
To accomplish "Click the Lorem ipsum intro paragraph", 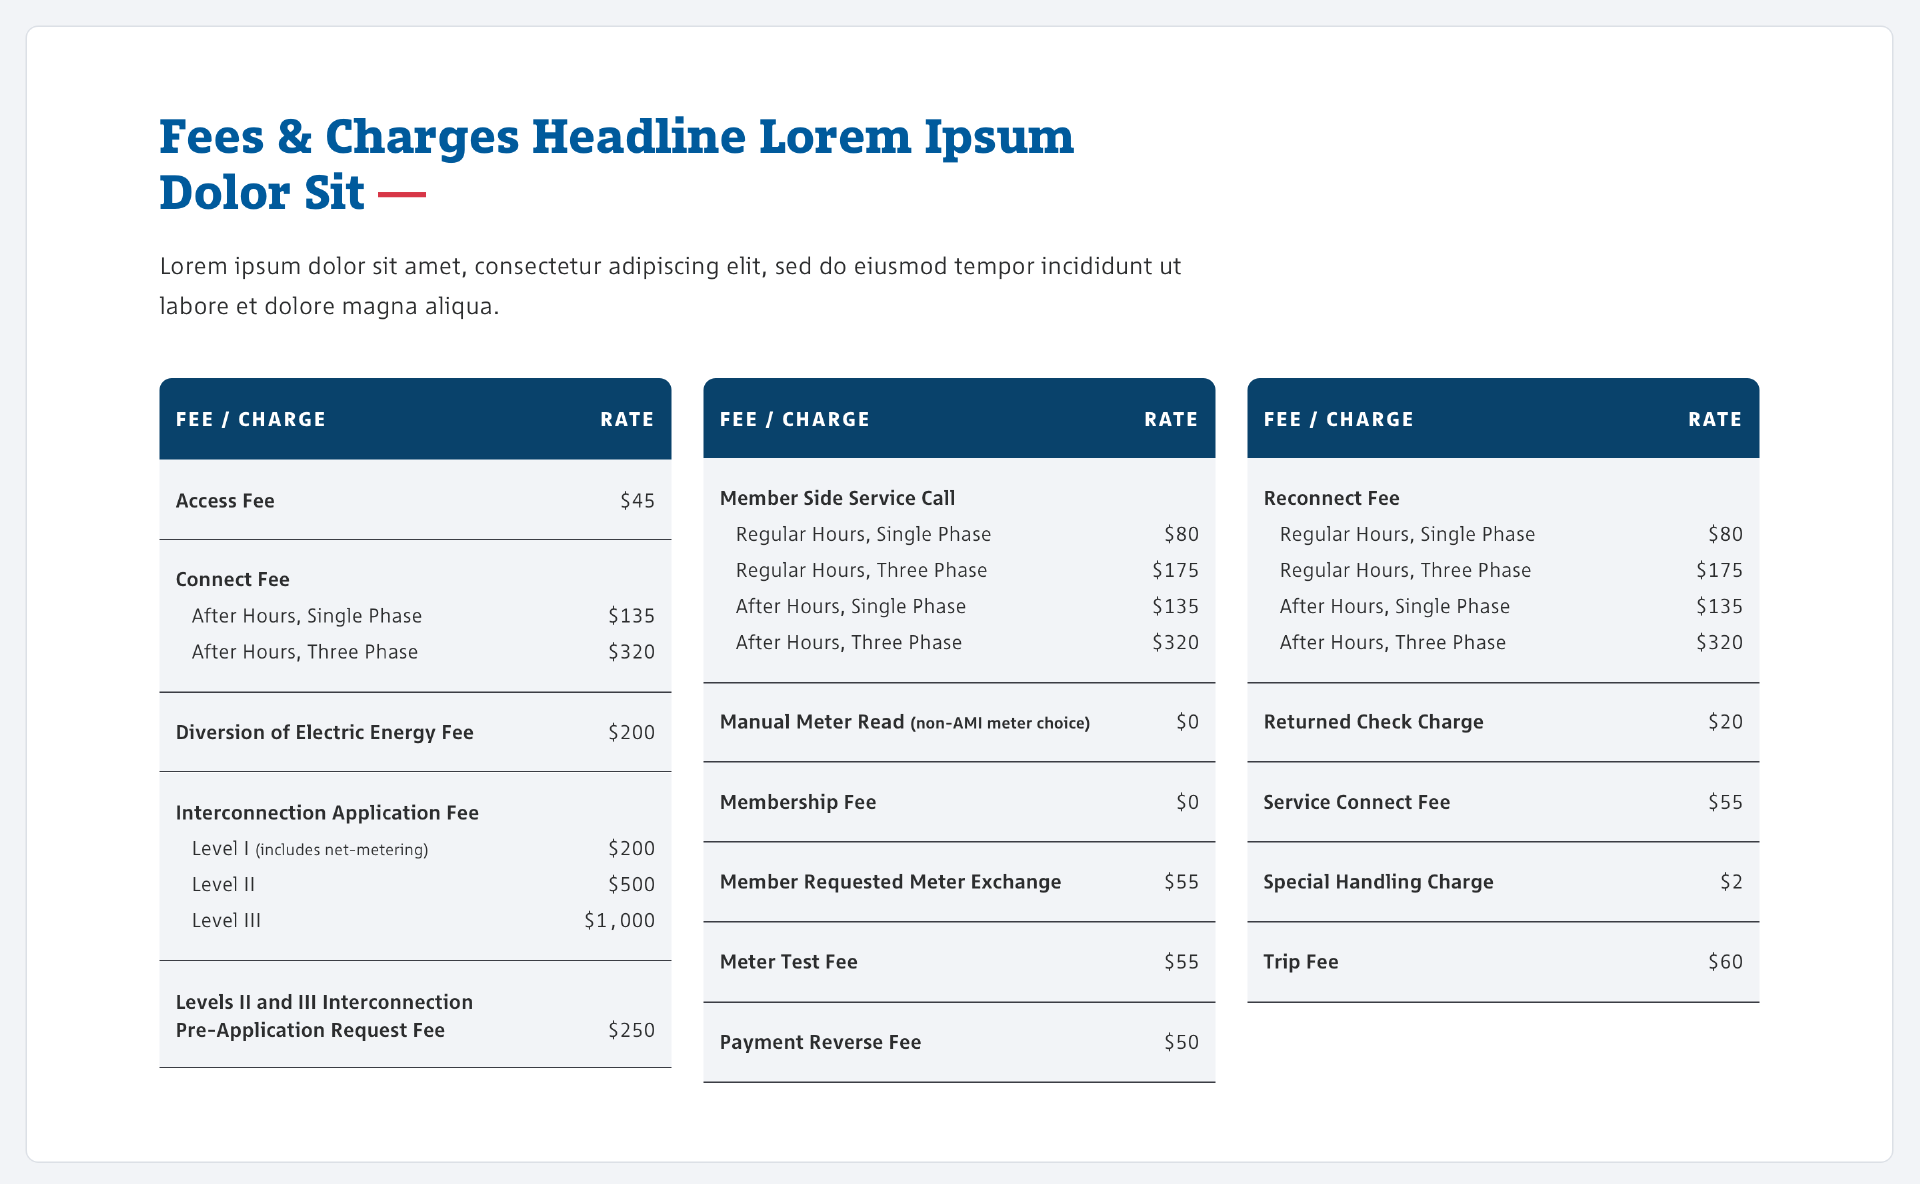I will 671,286.
